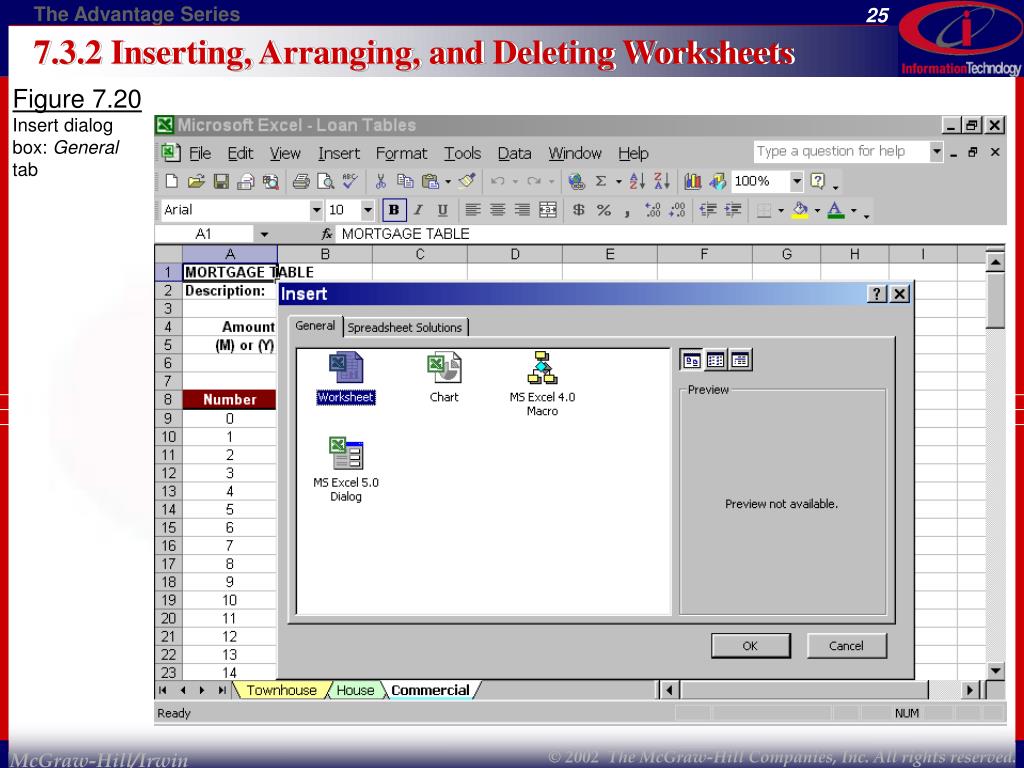Viewport: 1024px width, 768px height.
Task: Open a file with the Open icon
Action: click(197, 182)
